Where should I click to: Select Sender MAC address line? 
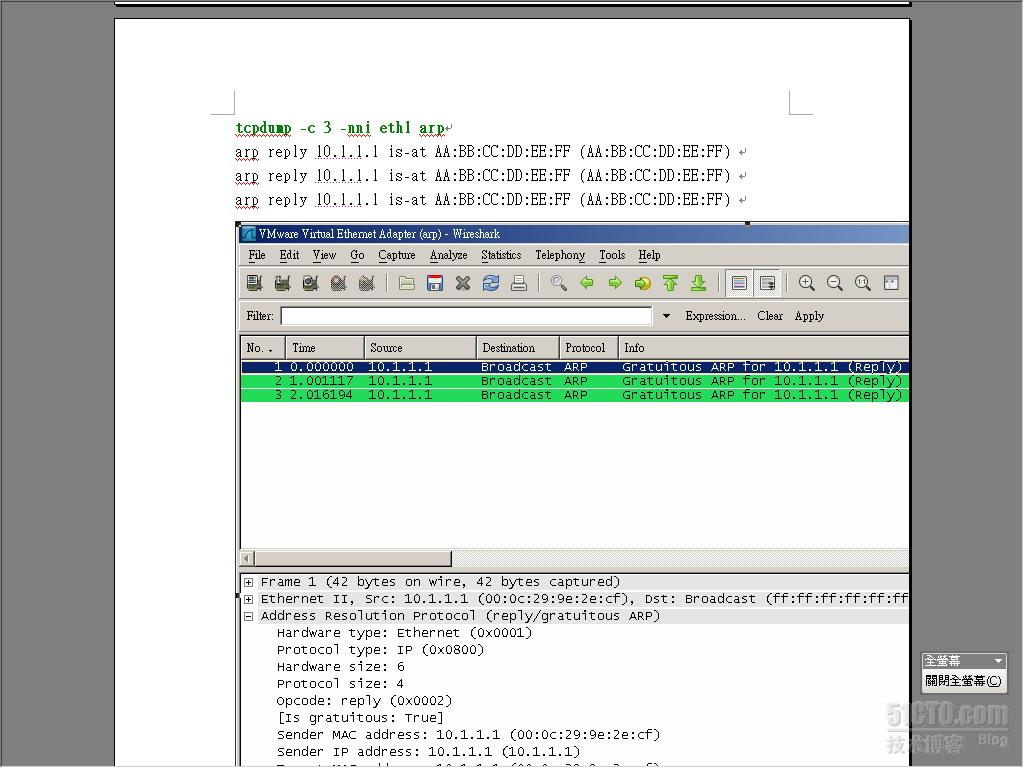click(468, 735)
